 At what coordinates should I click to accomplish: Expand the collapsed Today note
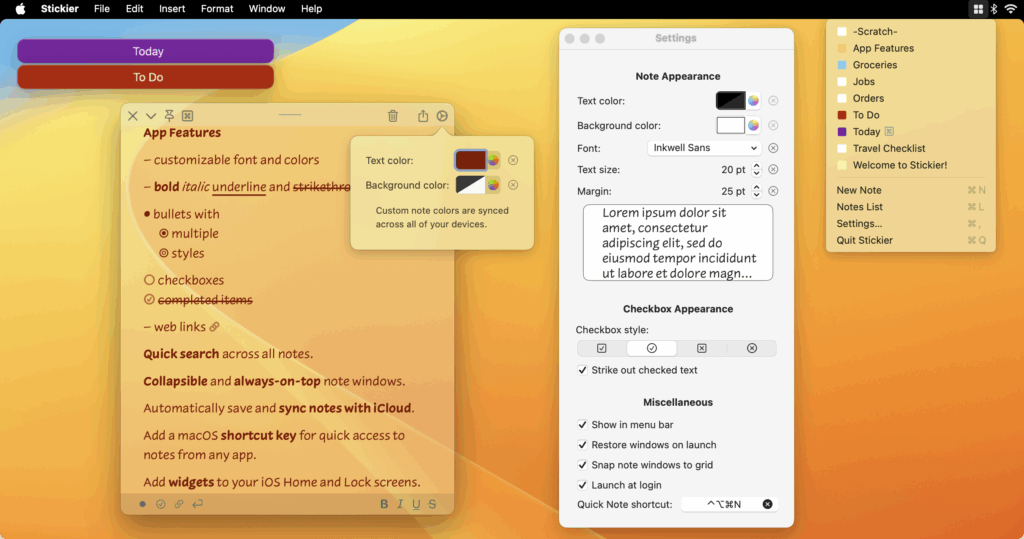pyautogui.click(x=146, y=51)
